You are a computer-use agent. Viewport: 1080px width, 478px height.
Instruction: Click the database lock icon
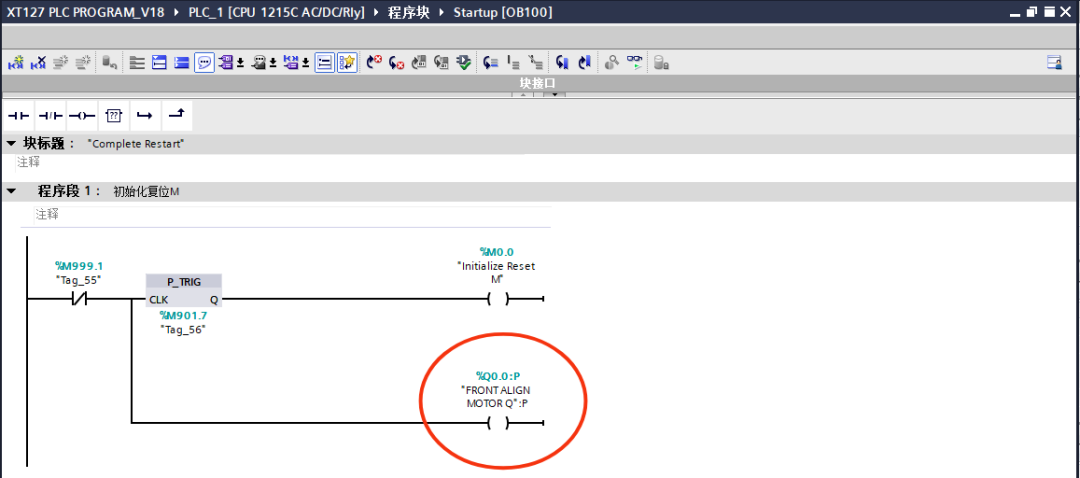click(x=660, y=63)
